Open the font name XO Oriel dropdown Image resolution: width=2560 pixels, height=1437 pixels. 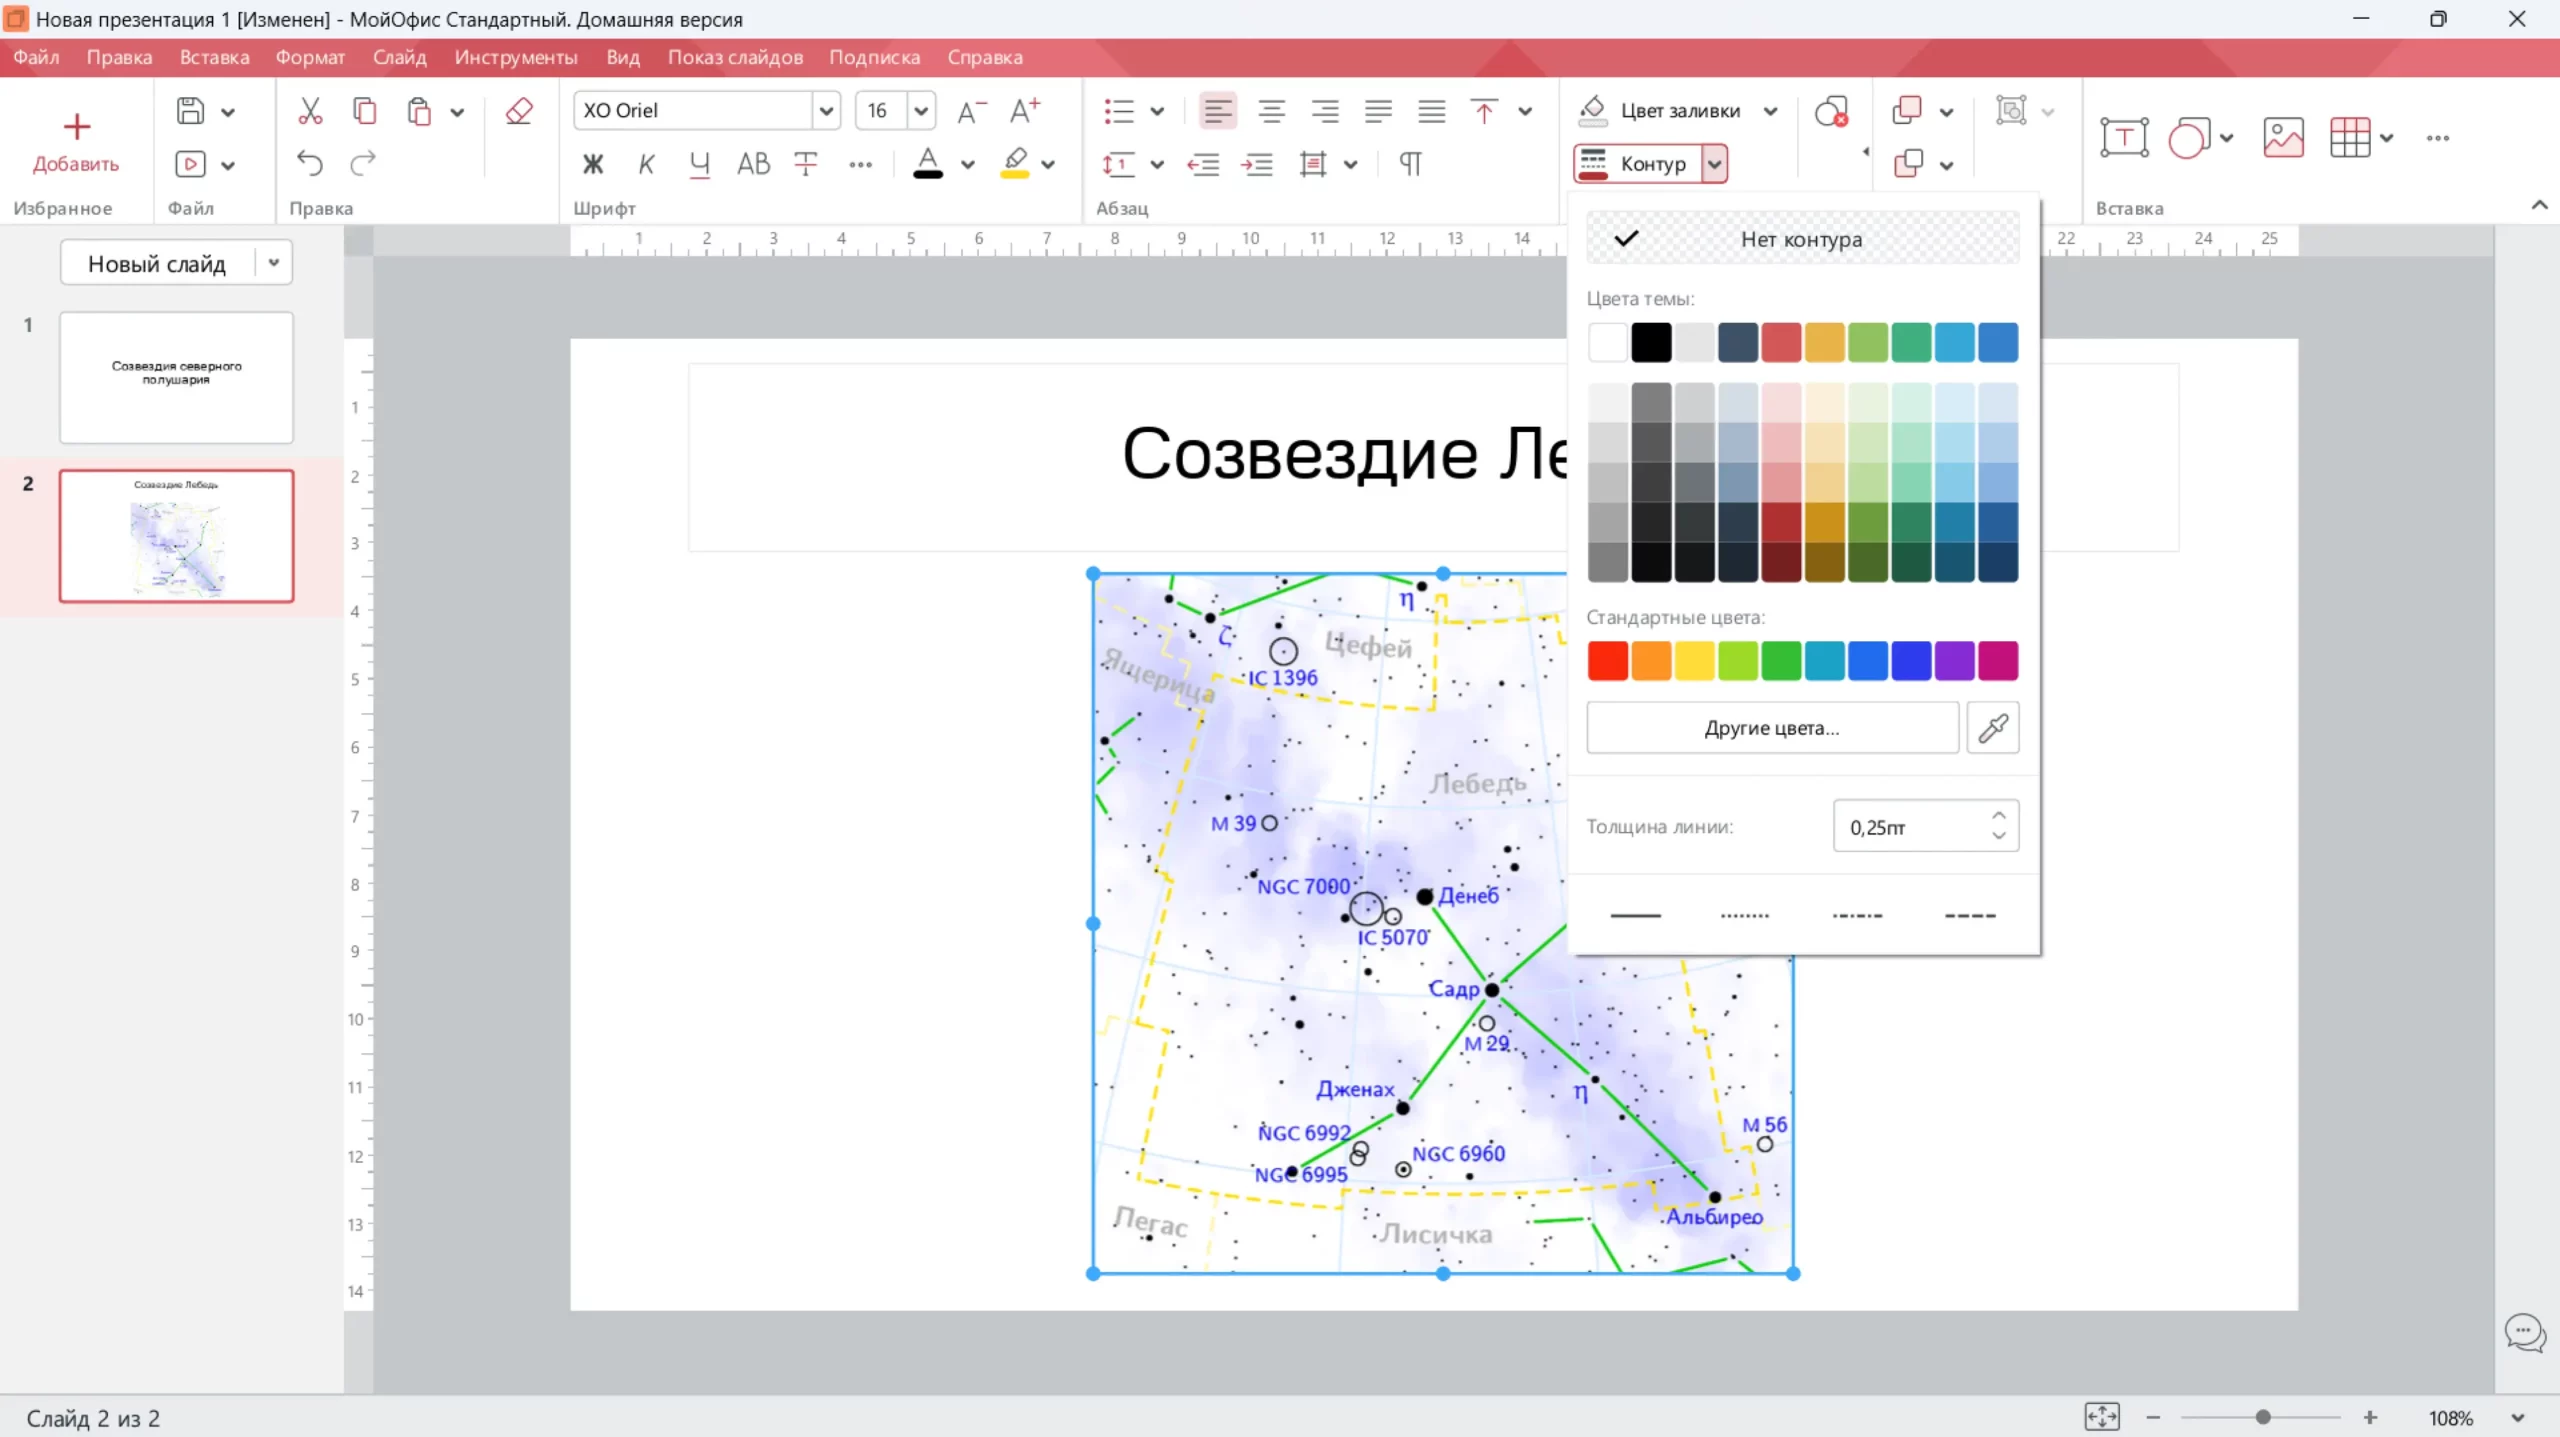coord(826,111)
